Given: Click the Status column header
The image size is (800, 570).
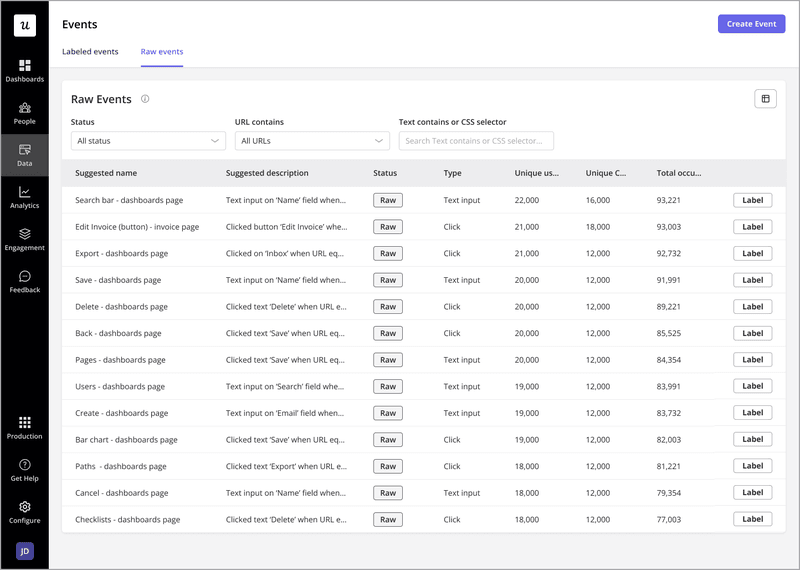Looking at the screenshot, I should 385,173.
